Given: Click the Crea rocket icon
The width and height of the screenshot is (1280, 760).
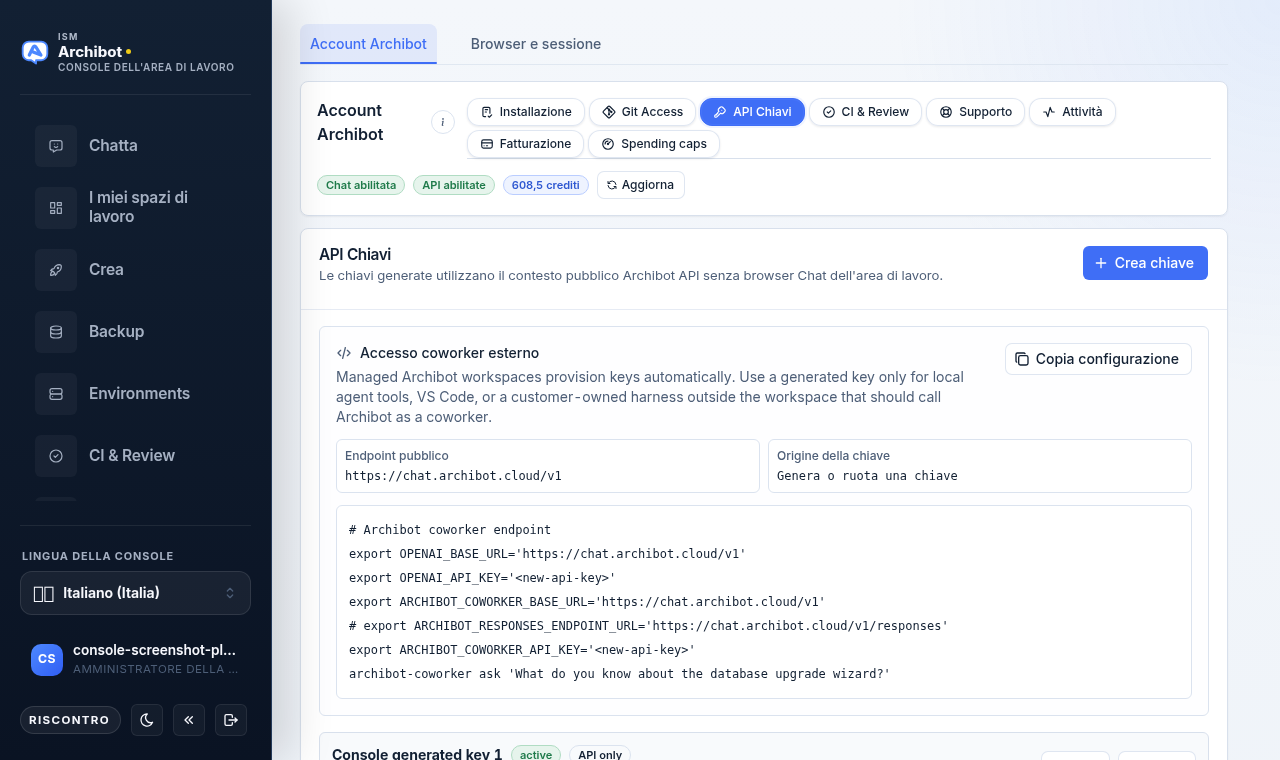Looking at the screenshot, I should pos(56,269).
